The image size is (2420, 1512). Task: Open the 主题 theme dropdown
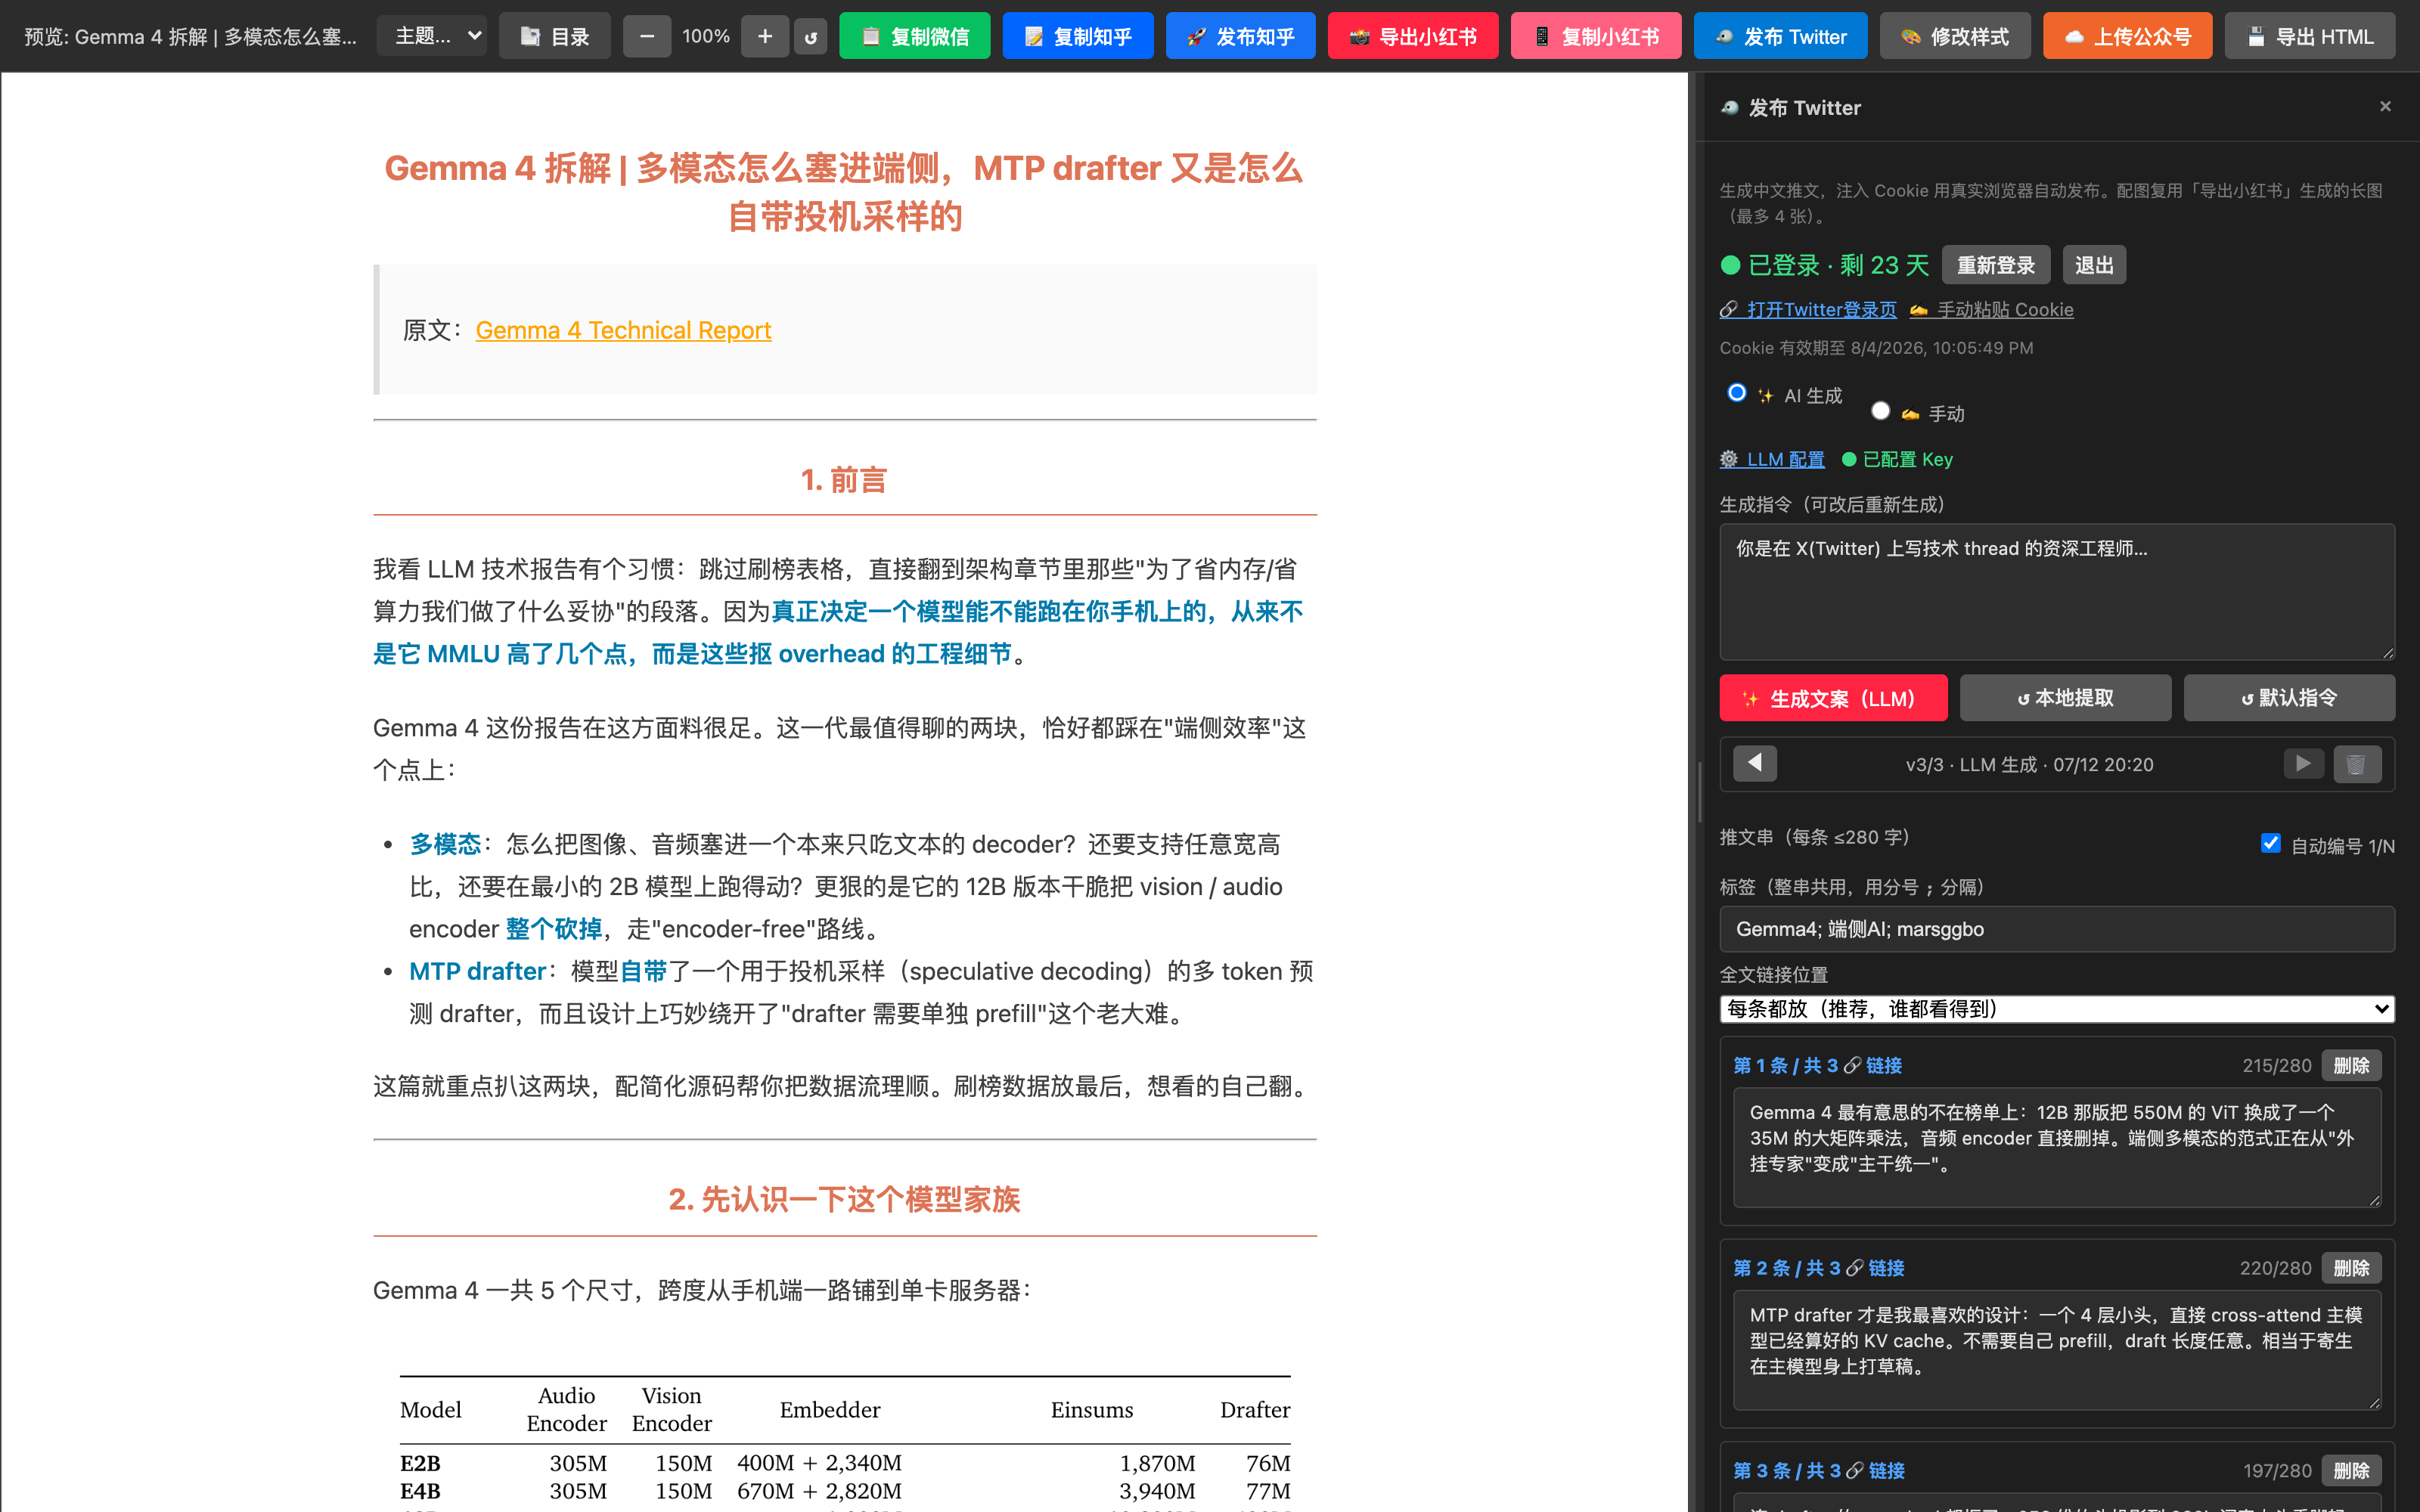tap(432, 37)
